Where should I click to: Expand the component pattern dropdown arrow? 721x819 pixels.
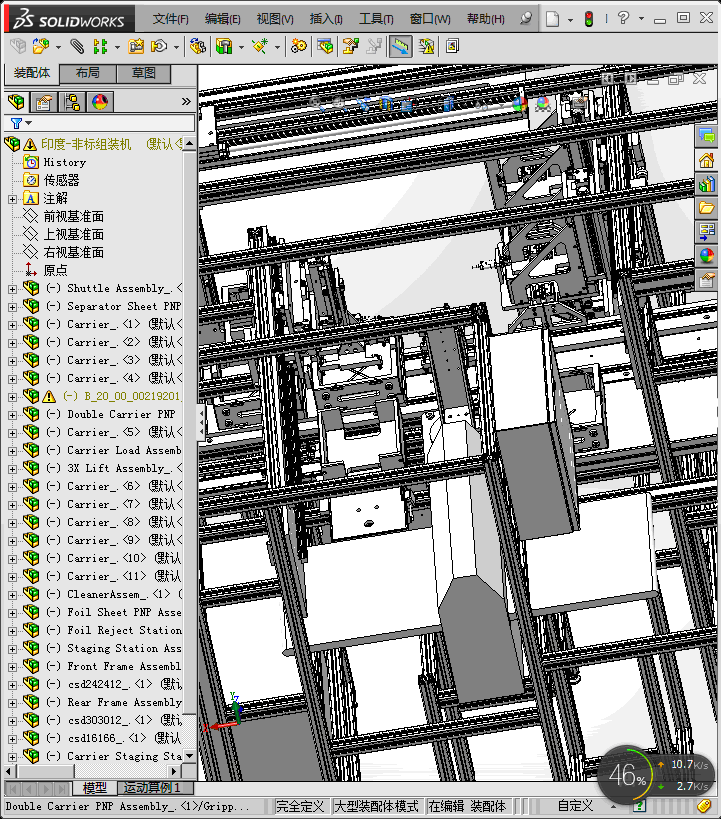(117, 48)
